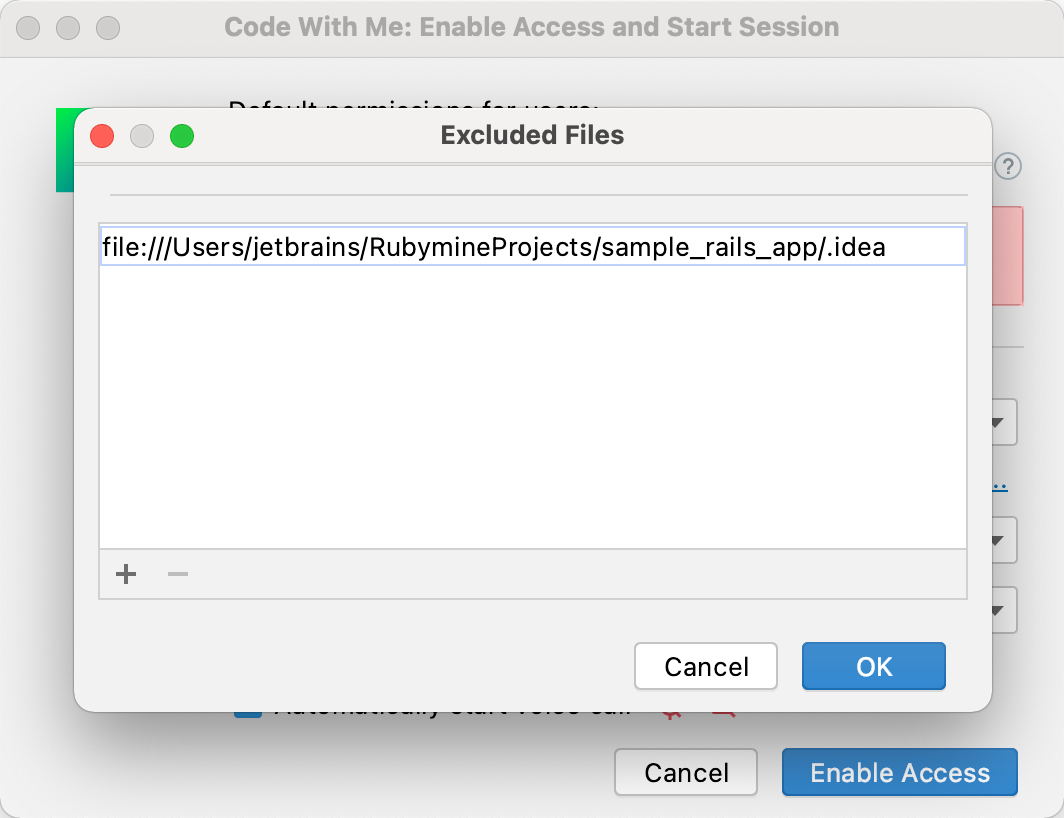Image resolution: width=1064 pixels, height=818 pixels.
Task: Open the topmost permission dropdown on the right
Action: tap(996, 422)
